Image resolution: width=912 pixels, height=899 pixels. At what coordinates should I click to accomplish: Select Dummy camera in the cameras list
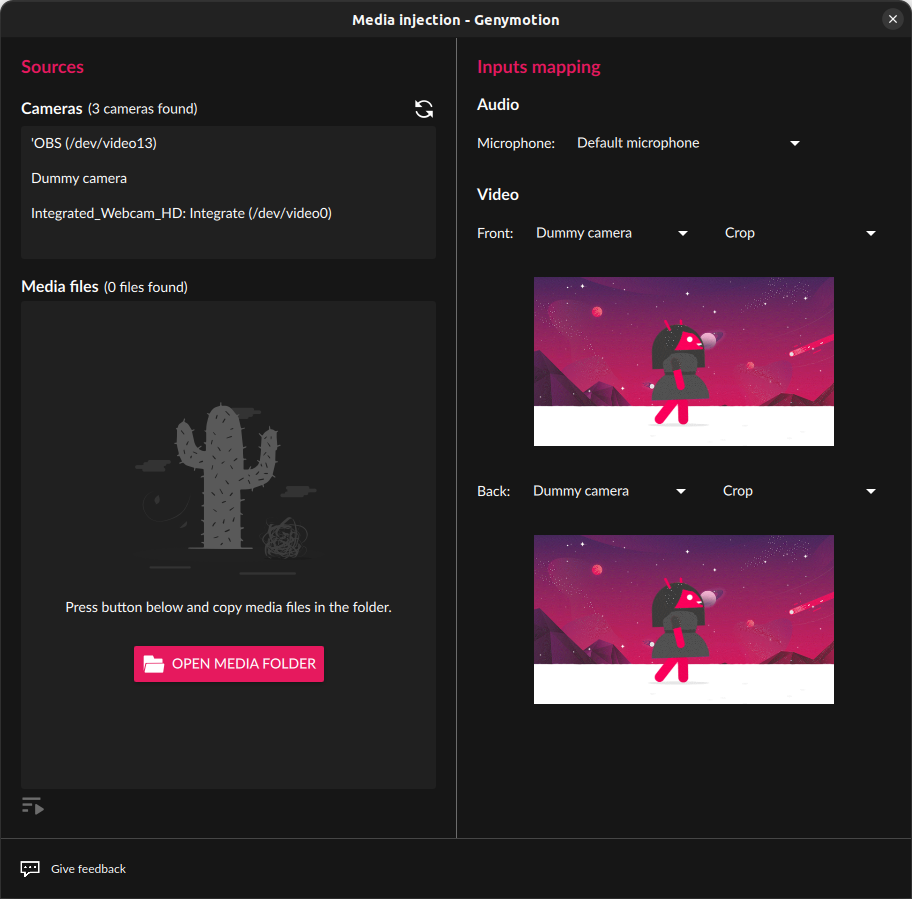(79, 178)
